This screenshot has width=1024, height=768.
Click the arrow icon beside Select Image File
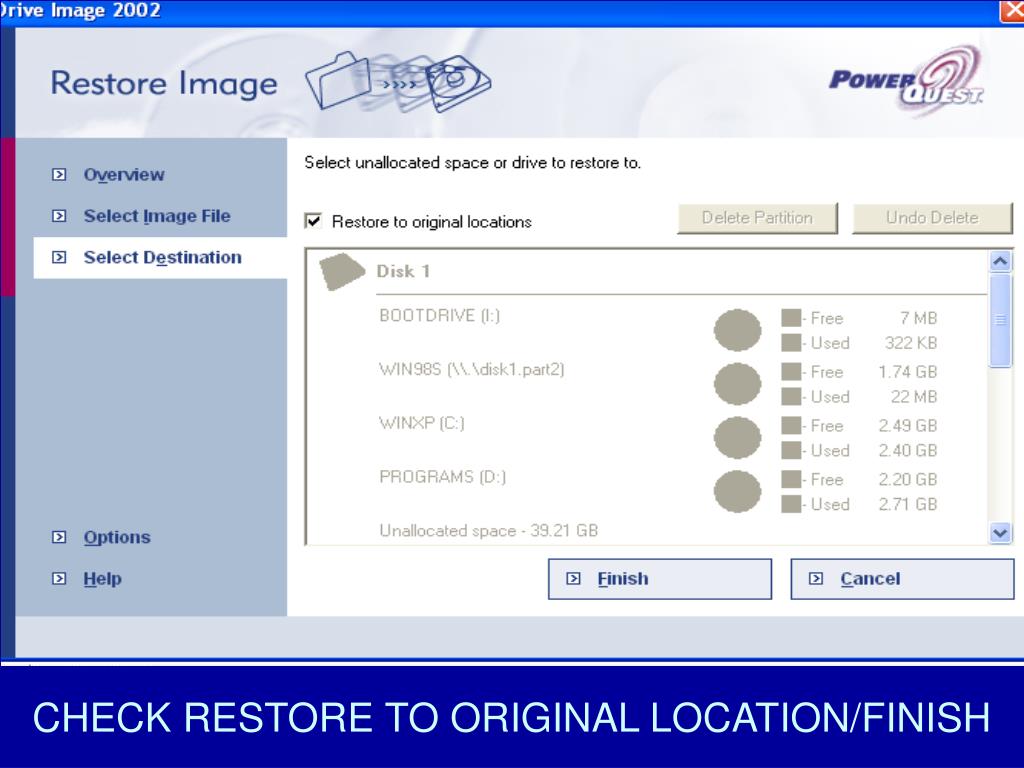tap(59, 216)
